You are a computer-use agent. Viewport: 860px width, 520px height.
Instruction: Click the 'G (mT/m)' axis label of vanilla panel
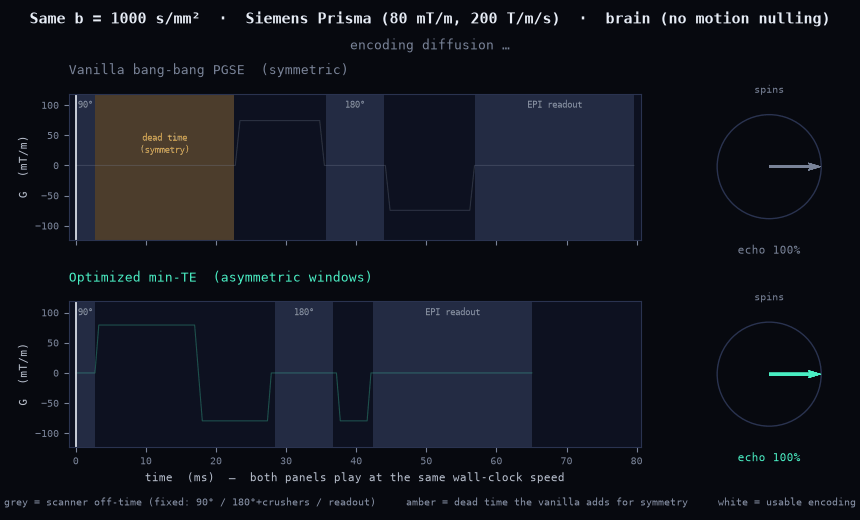(23, 167)
